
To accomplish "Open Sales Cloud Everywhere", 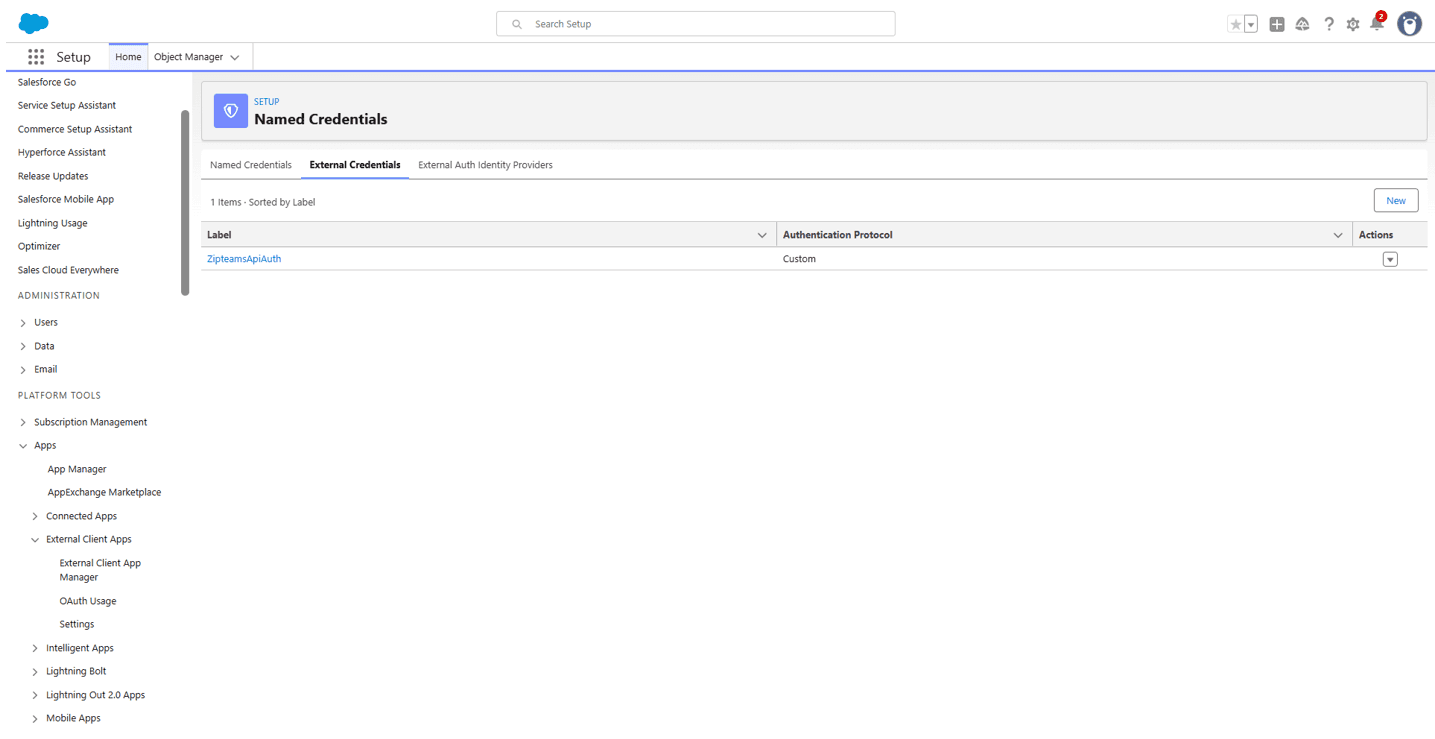I will 68,270.
